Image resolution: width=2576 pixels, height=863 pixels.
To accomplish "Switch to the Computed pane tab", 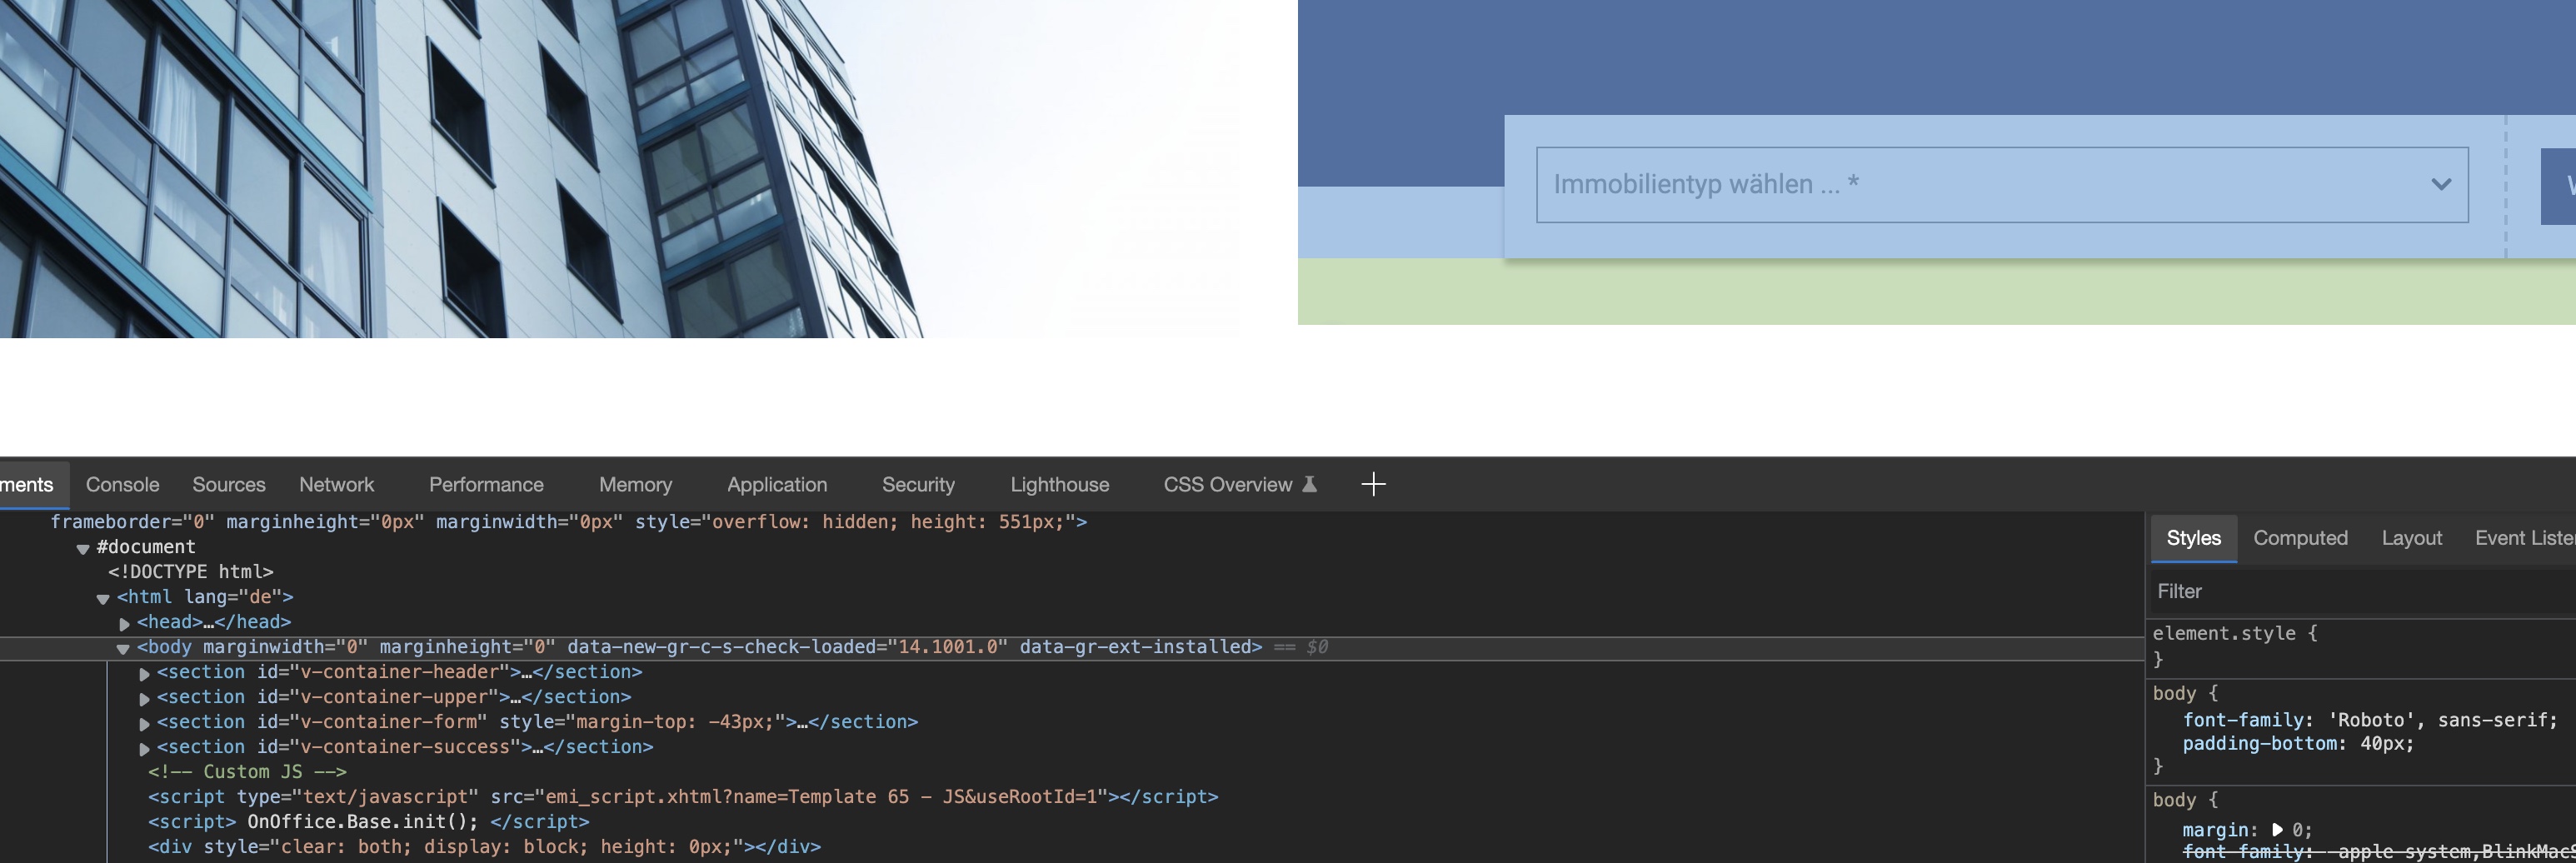I will point(2300,539).
